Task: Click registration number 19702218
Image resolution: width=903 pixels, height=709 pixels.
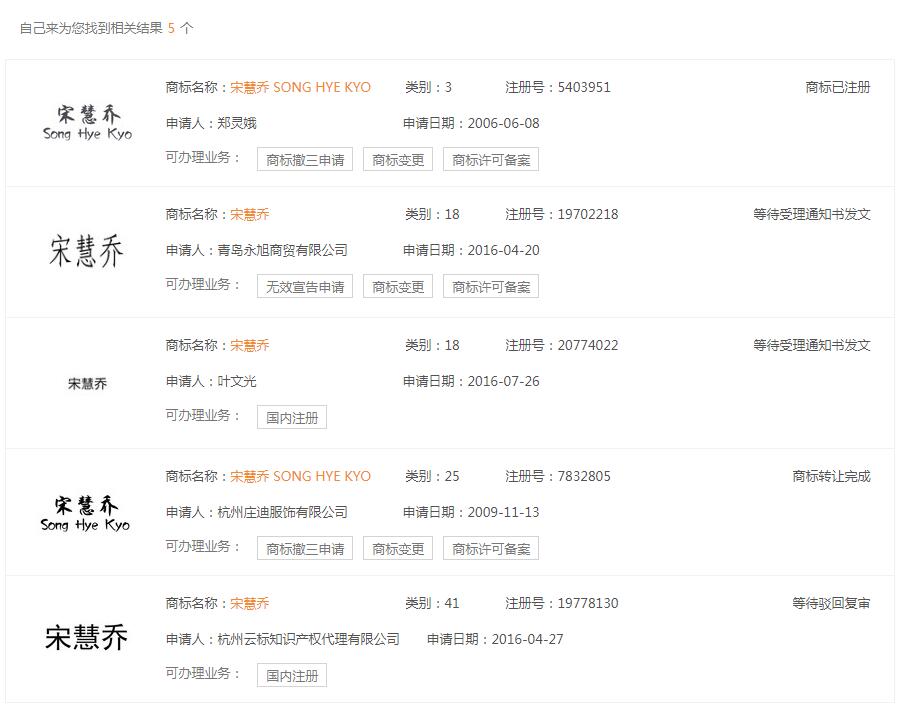Action: click(x=588, y=214)
